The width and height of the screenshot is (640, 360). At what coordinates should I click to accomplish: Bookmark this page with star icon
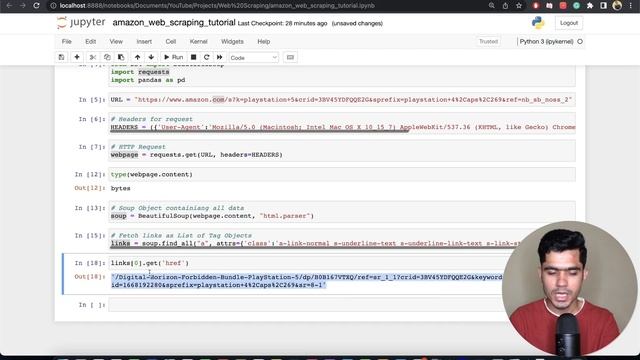click(519, 6)
